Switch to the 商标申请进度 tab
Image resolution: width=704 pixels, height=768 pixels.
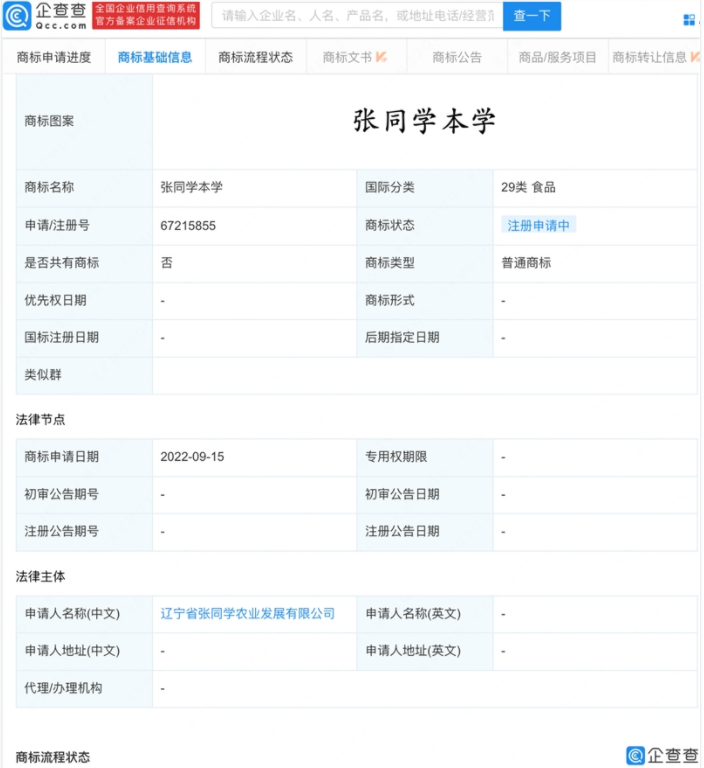click(54, 57)
